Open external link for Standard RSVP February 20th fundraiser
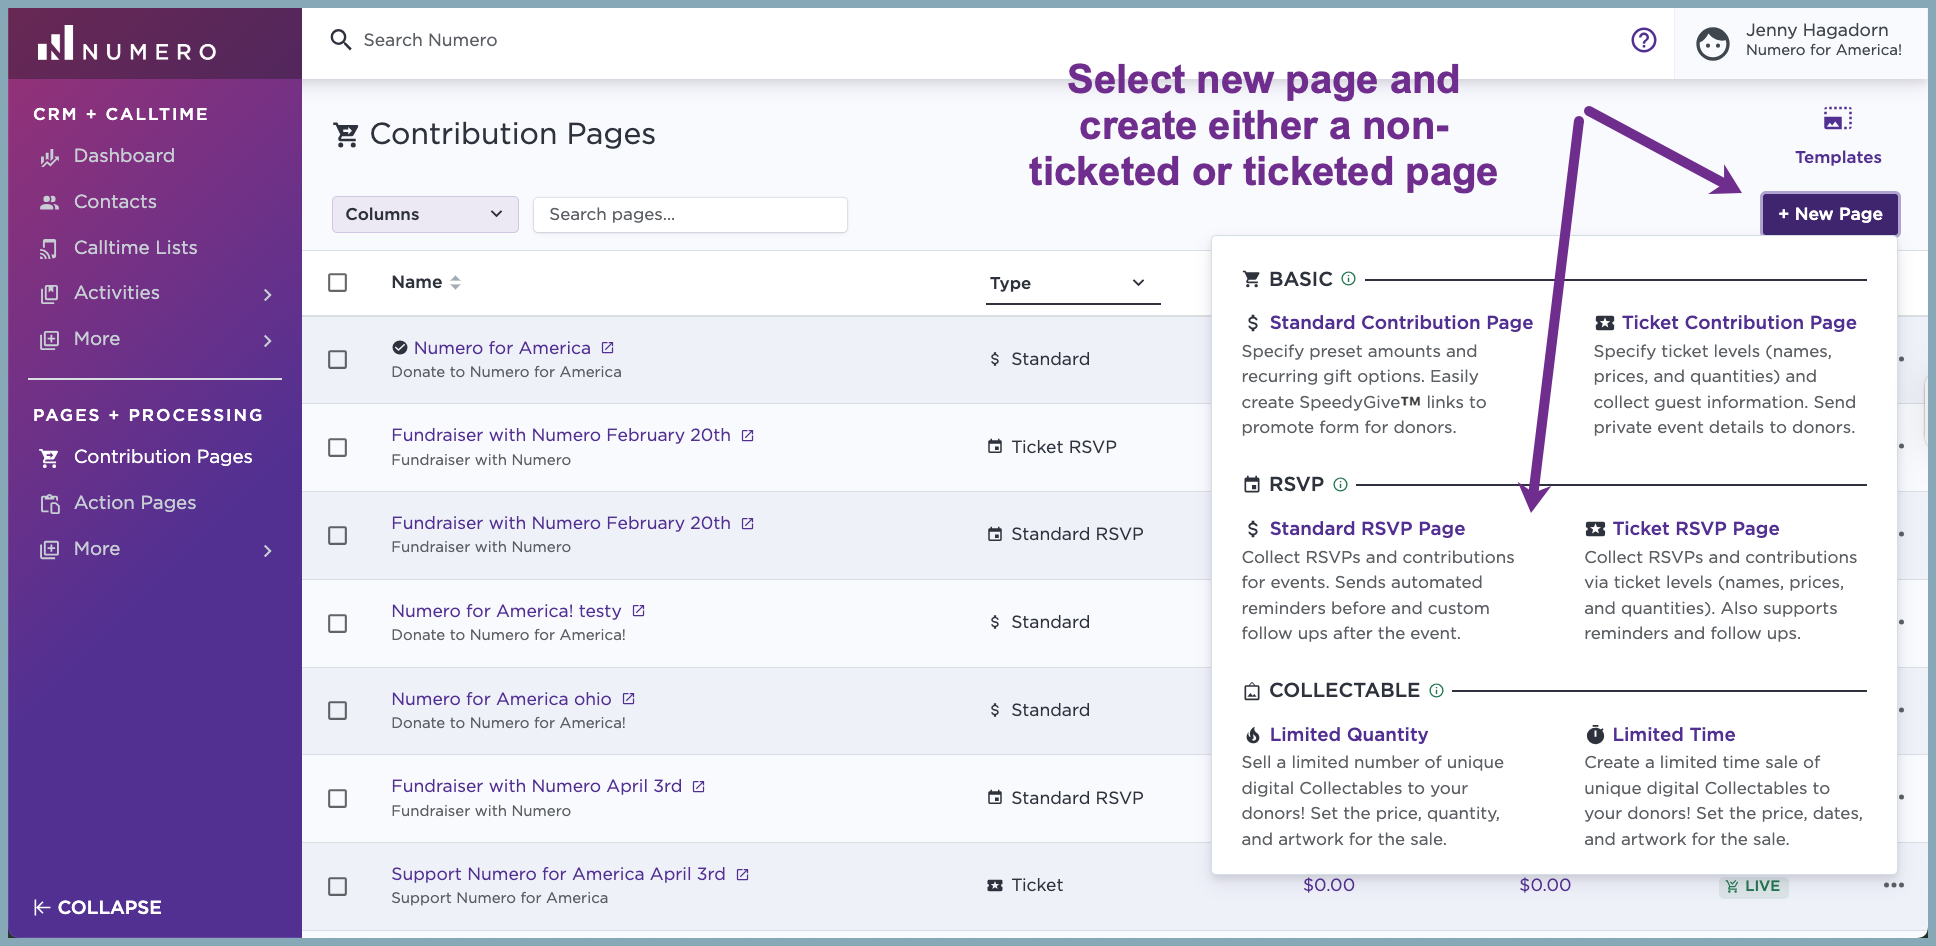 click(x=747, y=524)
